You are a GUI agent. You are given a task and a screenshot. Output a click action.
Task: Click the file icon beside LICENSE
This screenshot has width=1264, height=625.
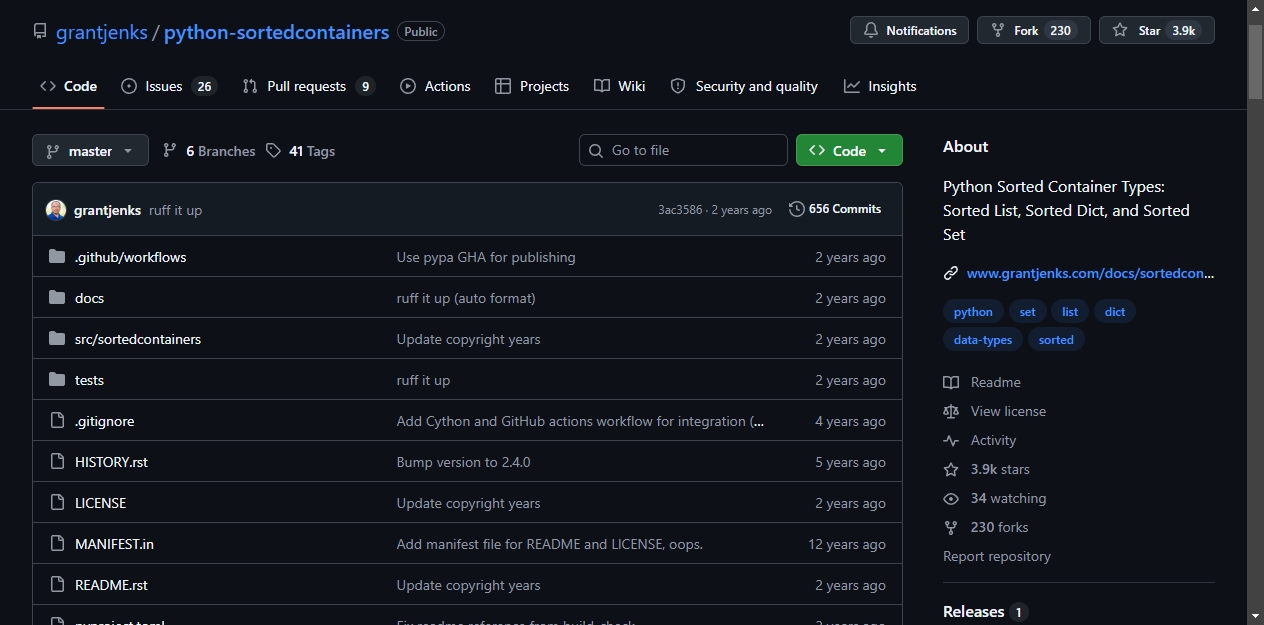tap(57, 503)
